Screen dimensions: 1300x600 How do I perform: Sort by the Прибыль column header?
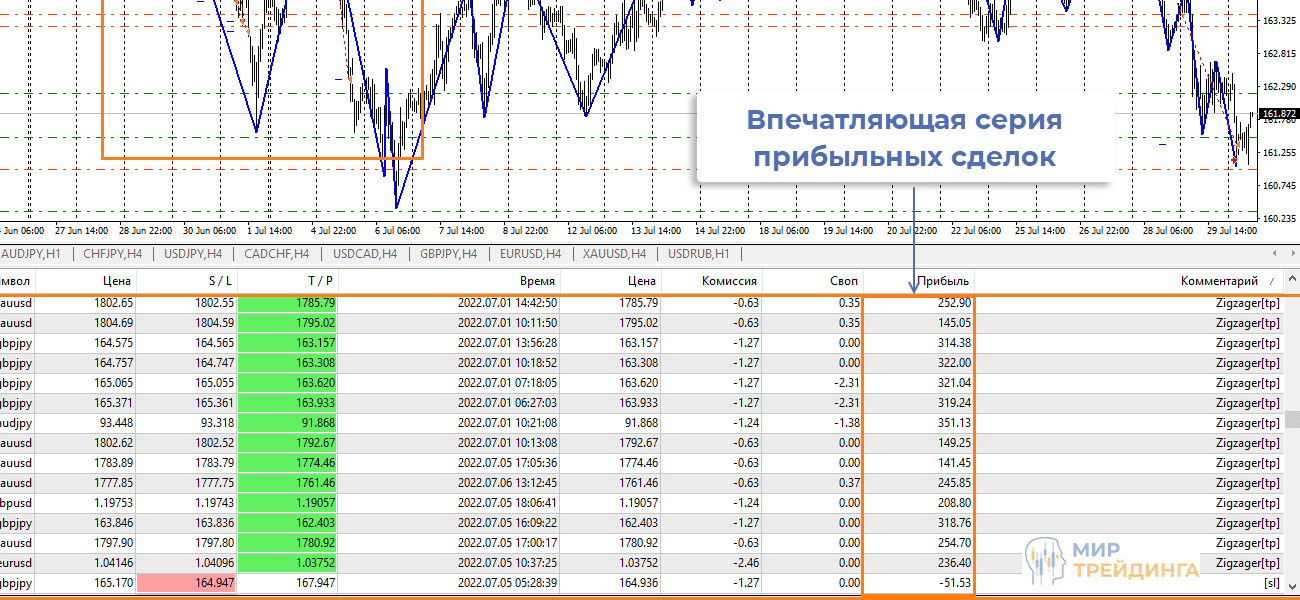click(919, 281)
